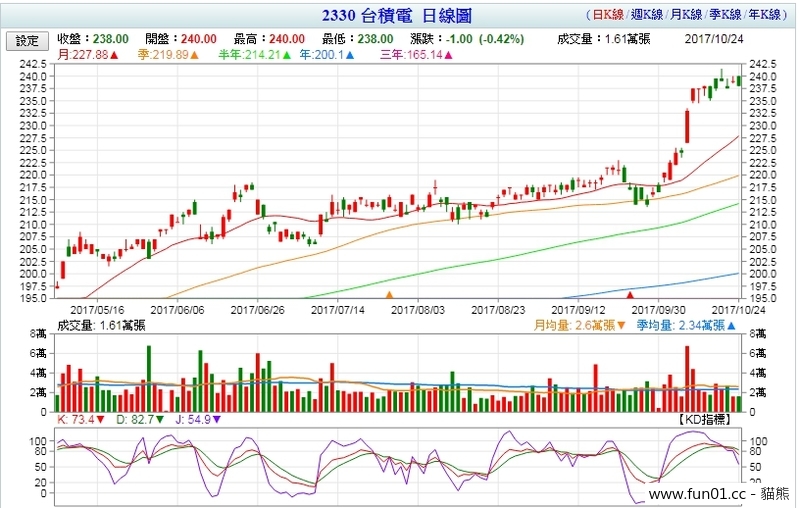Click the three-year average 三年:165.14 label

coord(416,55)
